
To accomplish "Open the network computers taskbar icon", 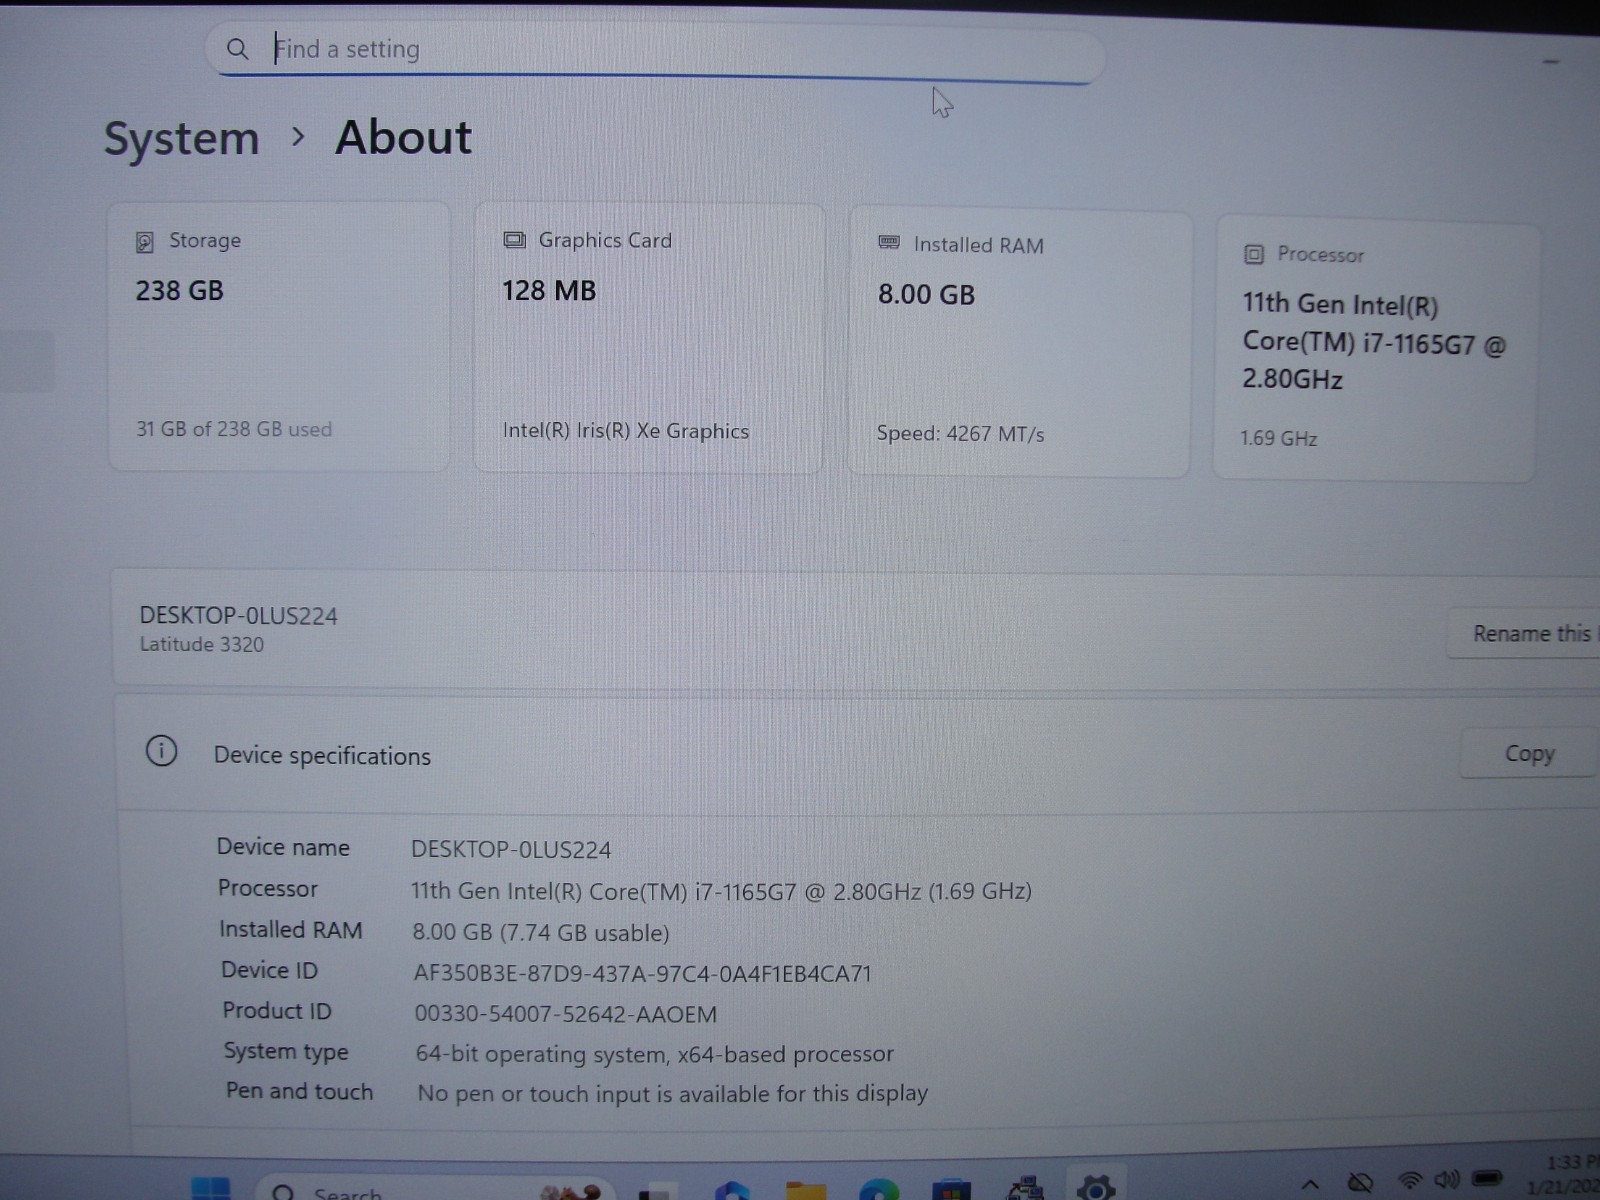I will coord(1024,1189).
